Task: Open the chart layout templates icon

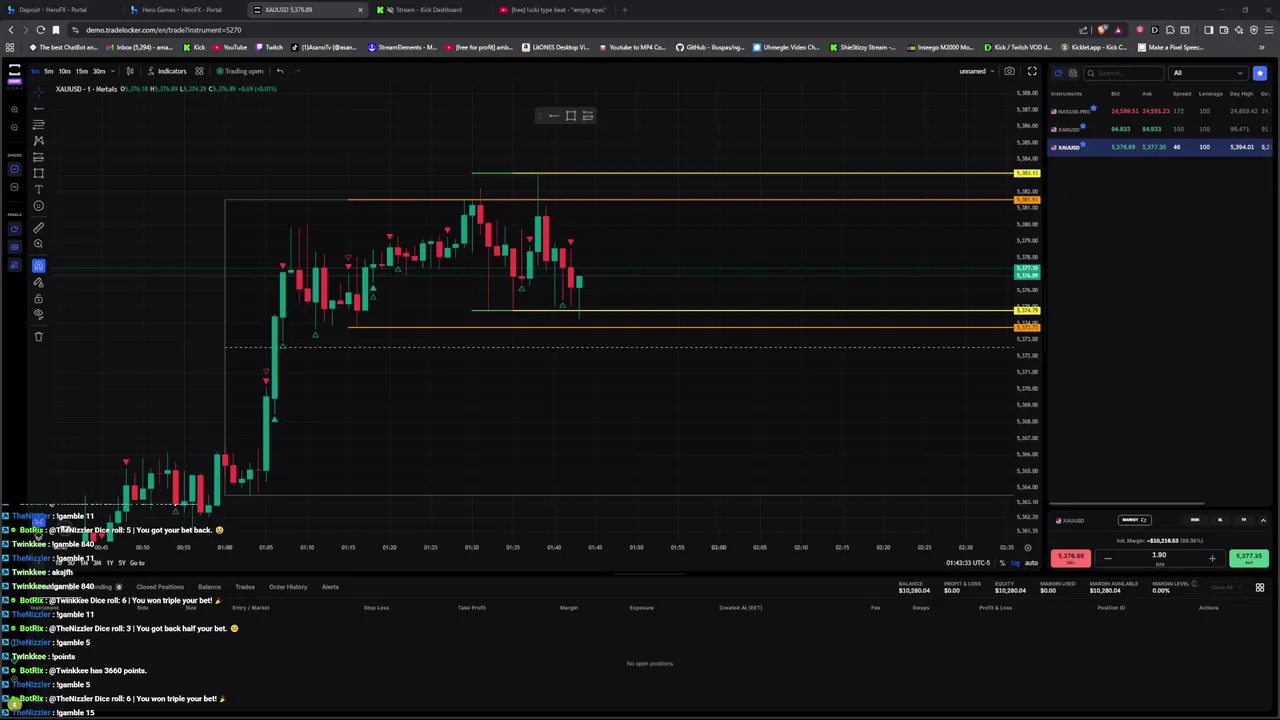Action: pos(199,71)
